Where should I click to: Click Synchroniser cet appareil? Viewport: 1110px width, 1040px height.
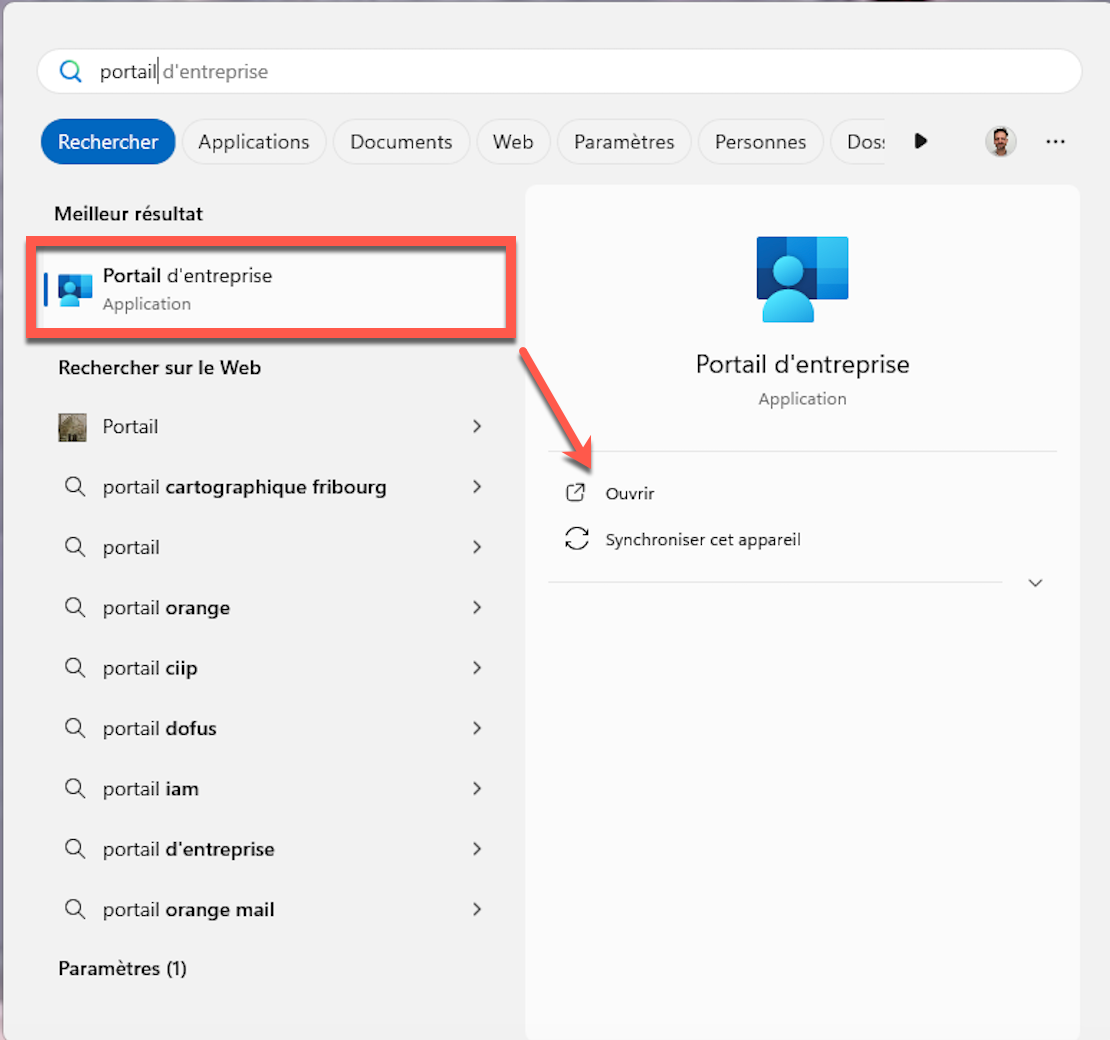point(703,539)
